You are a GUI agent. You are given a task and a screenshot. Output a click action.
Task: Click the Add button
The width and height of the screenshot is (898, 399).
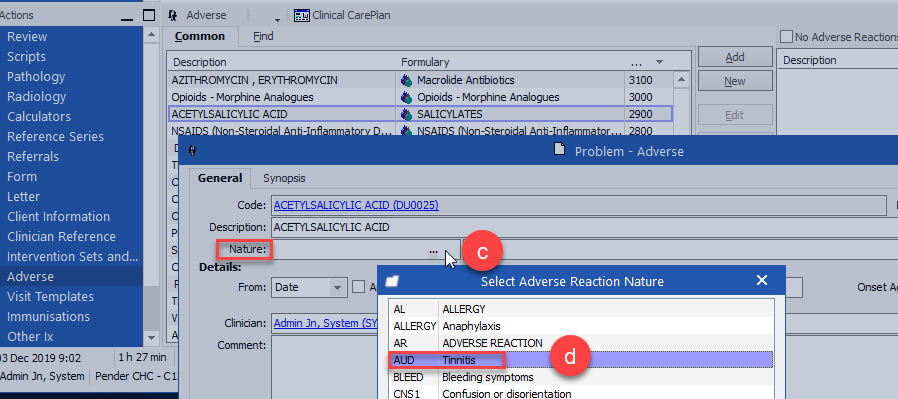(x=735, y=57)
